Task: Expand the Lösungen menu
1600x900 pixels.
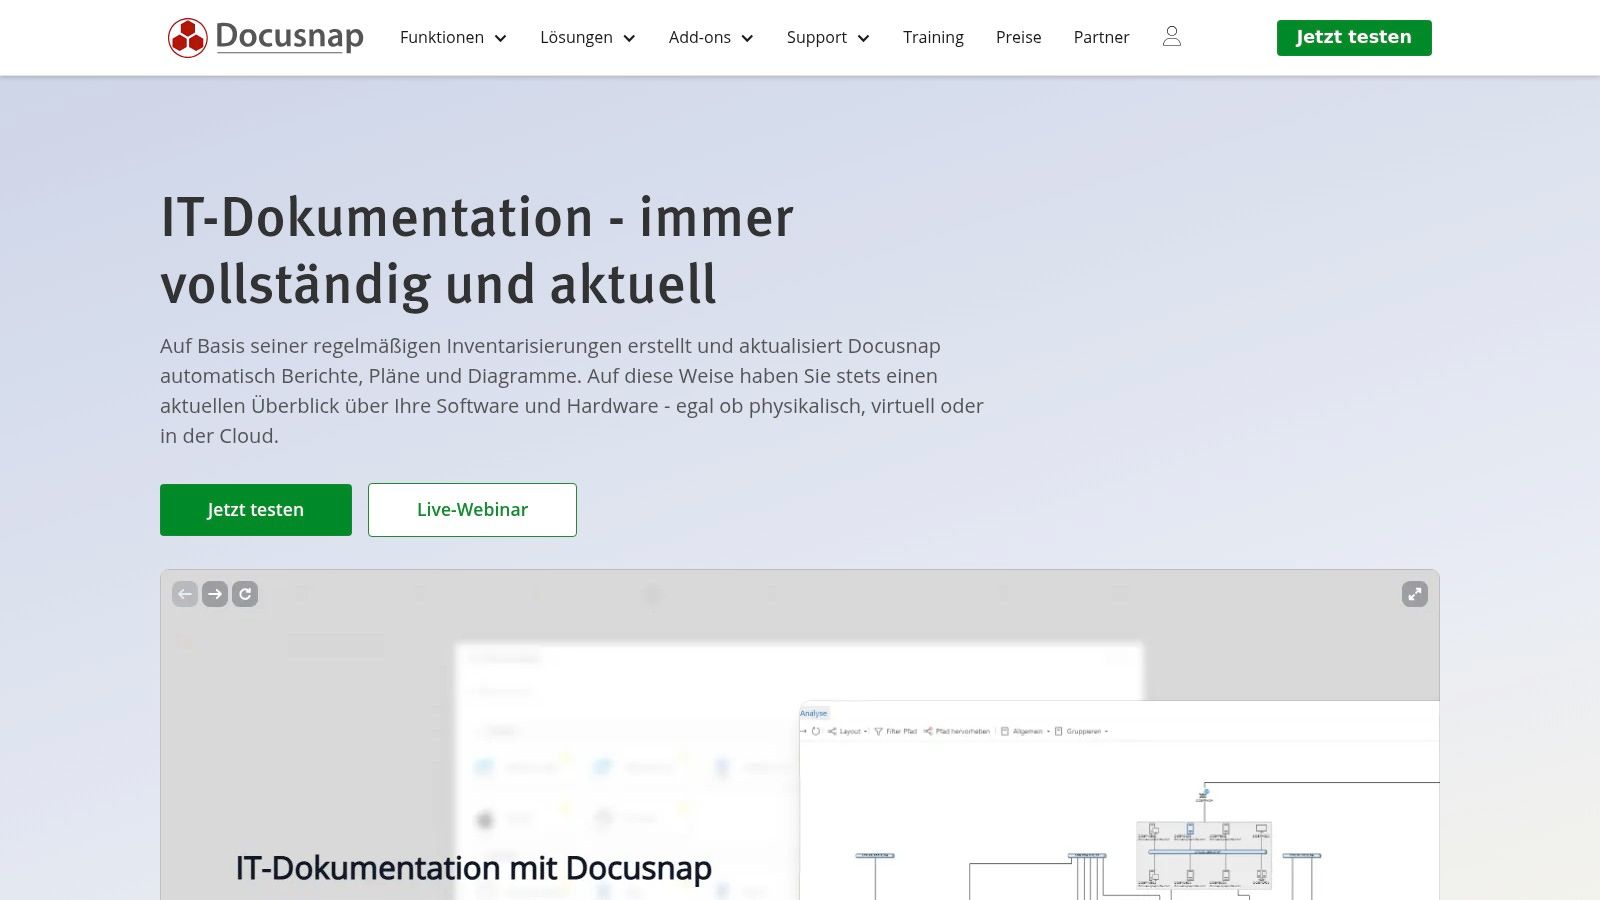Action: point(588,37)
